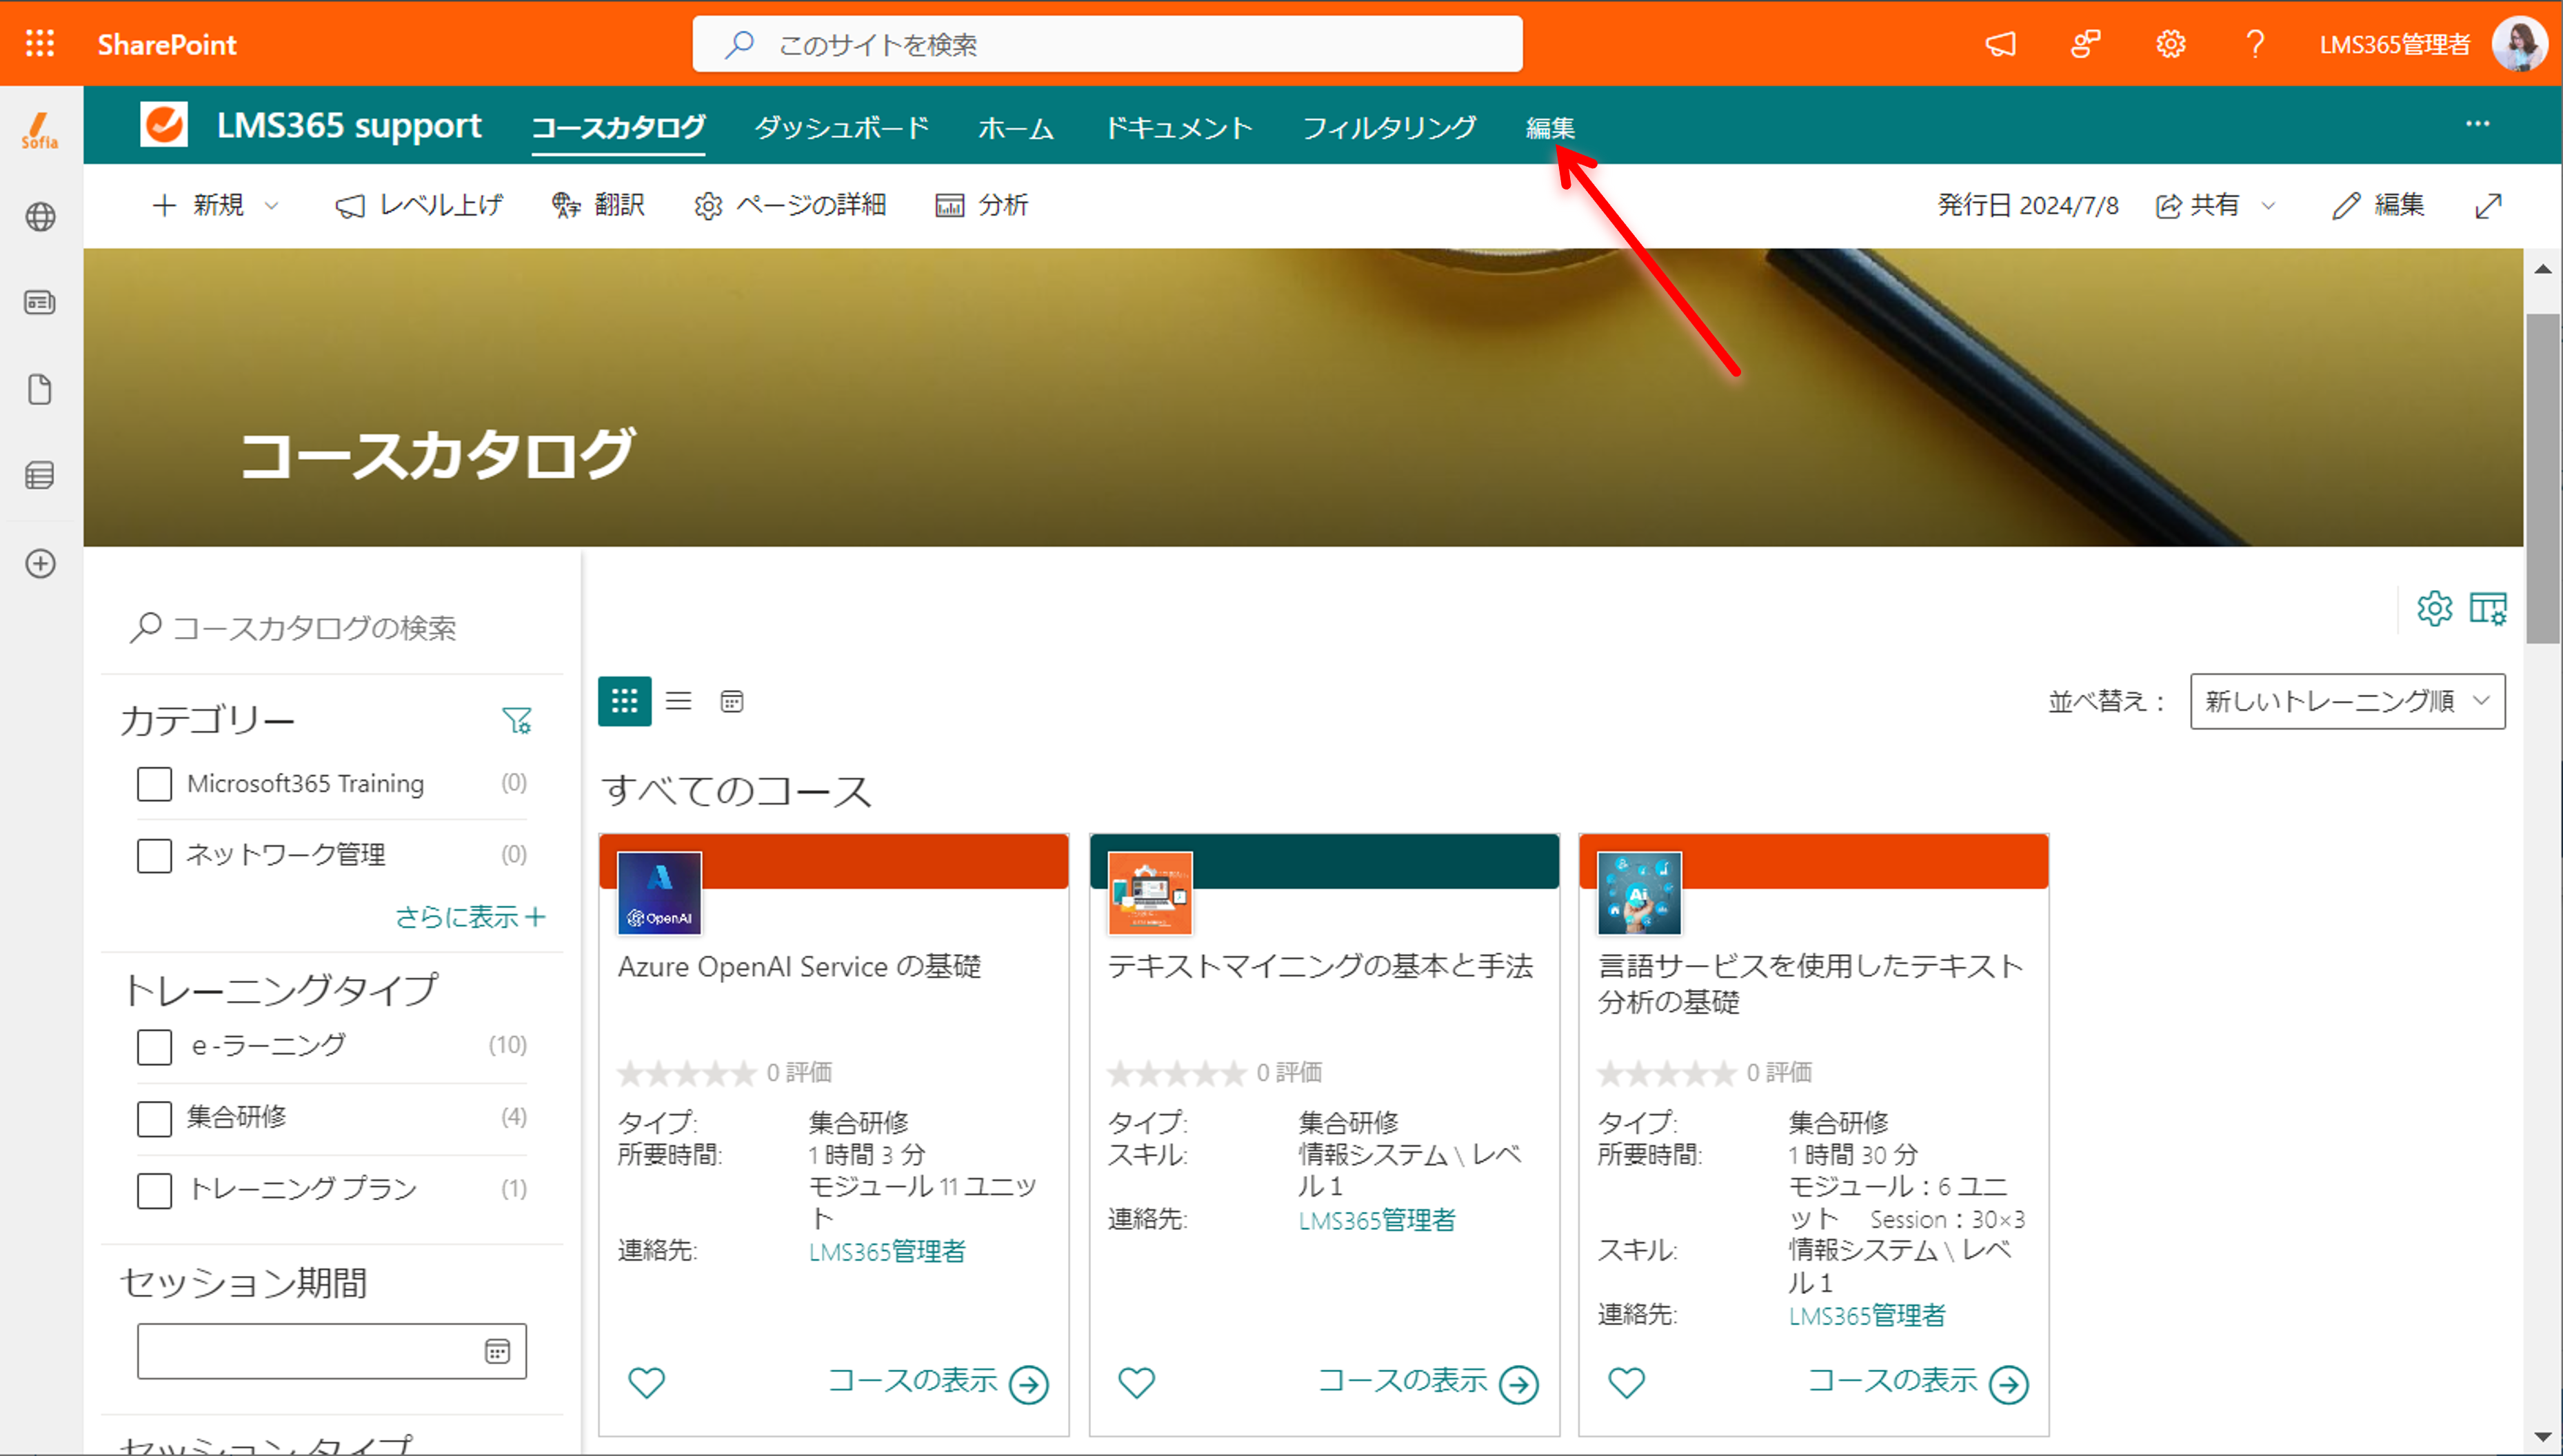
Task: Click the Azure OpenAI course thumbnail
Action: click(659, 893)
